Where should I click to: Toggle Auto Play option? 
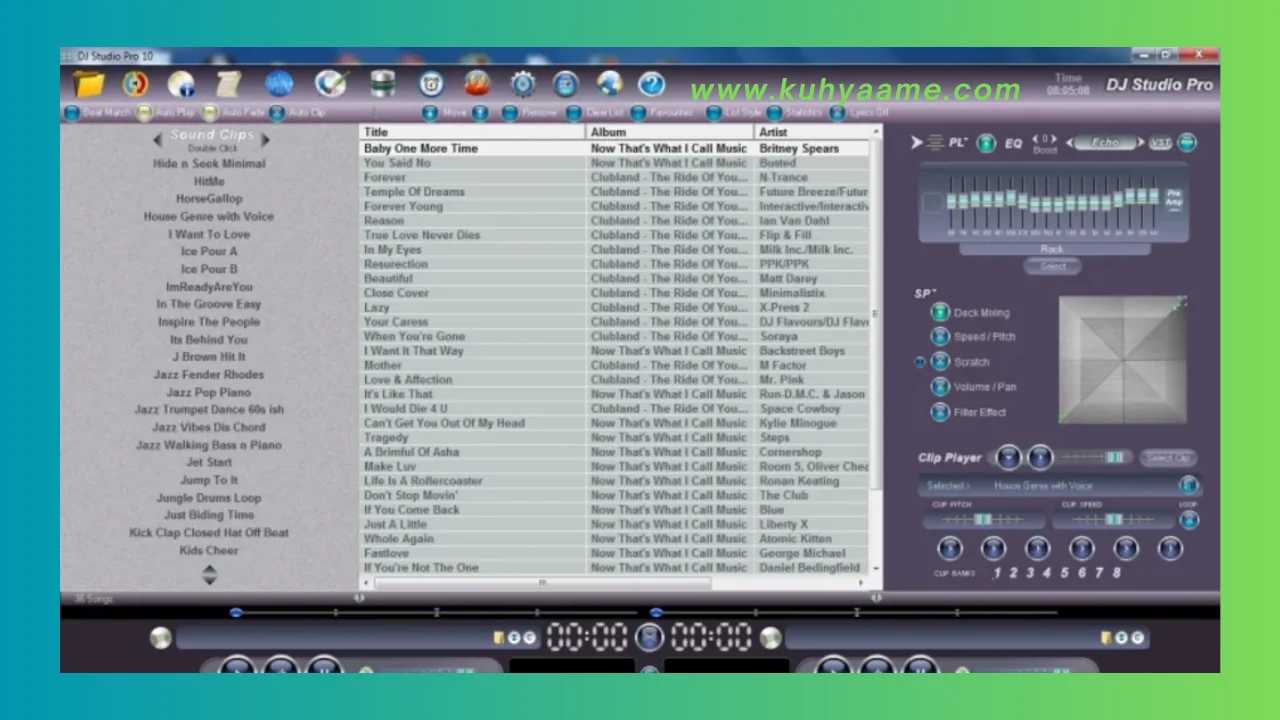[145, 113]
